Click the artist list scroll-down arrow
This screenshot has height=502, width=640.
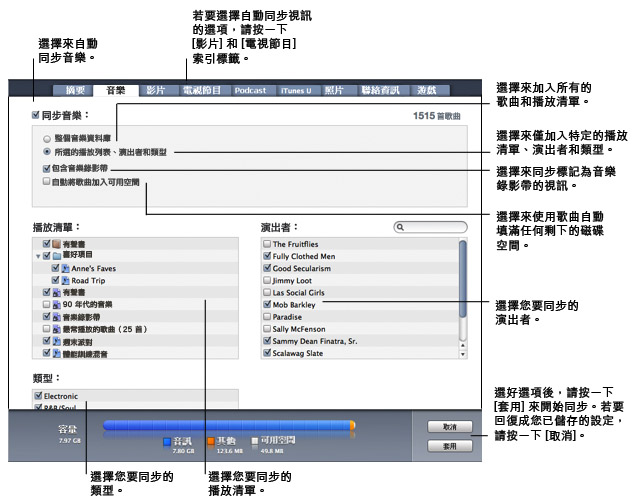click(x=462, y=354)
